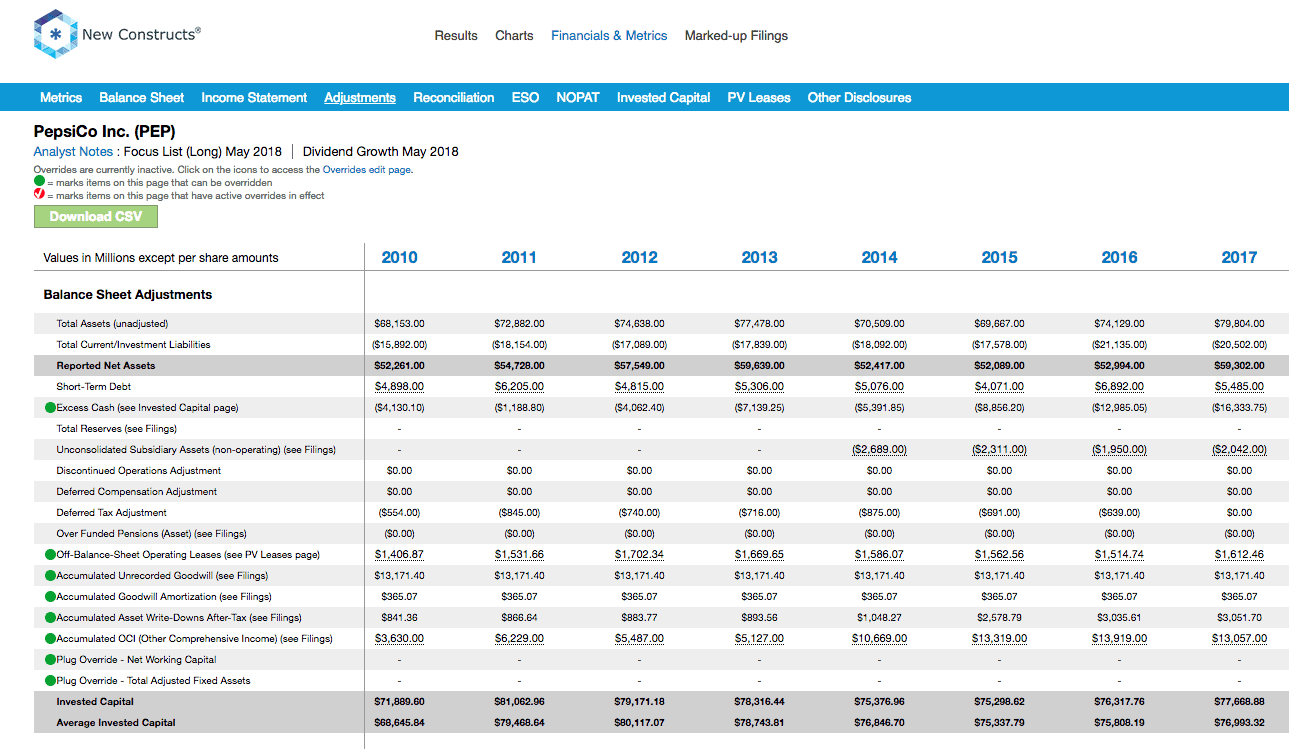
Task: Open override icon for Total Adjusted Fixed Assets plug
Action: click(50, 681)
